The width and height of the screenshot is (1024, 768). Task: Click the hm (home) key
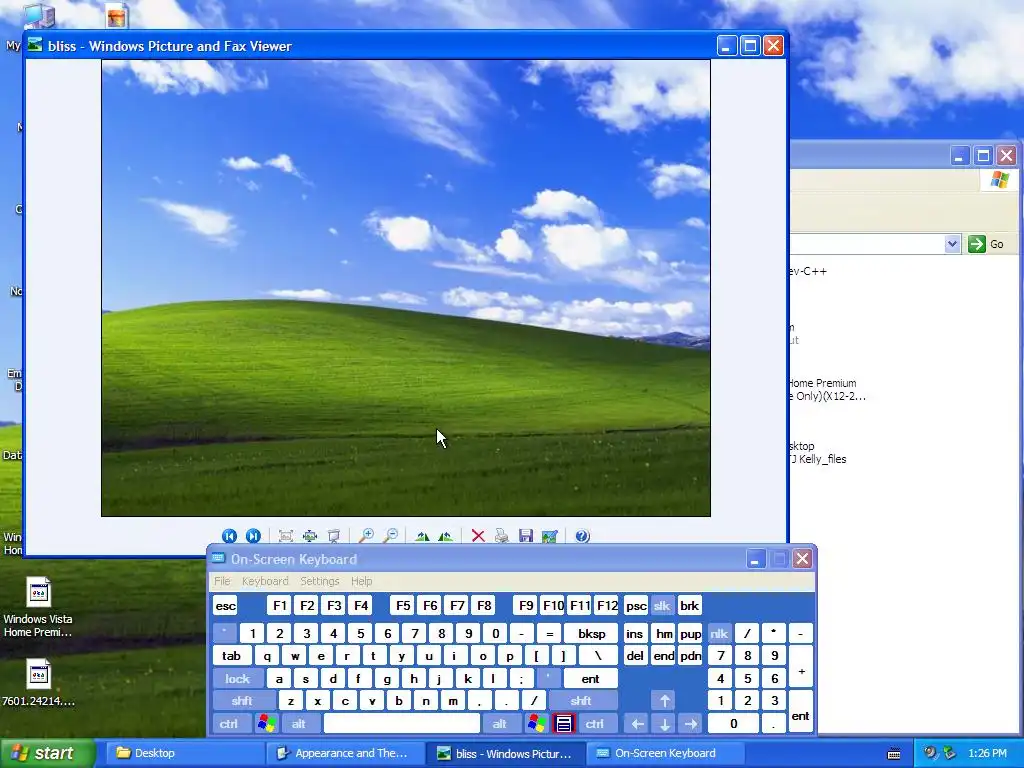(664, 633)
